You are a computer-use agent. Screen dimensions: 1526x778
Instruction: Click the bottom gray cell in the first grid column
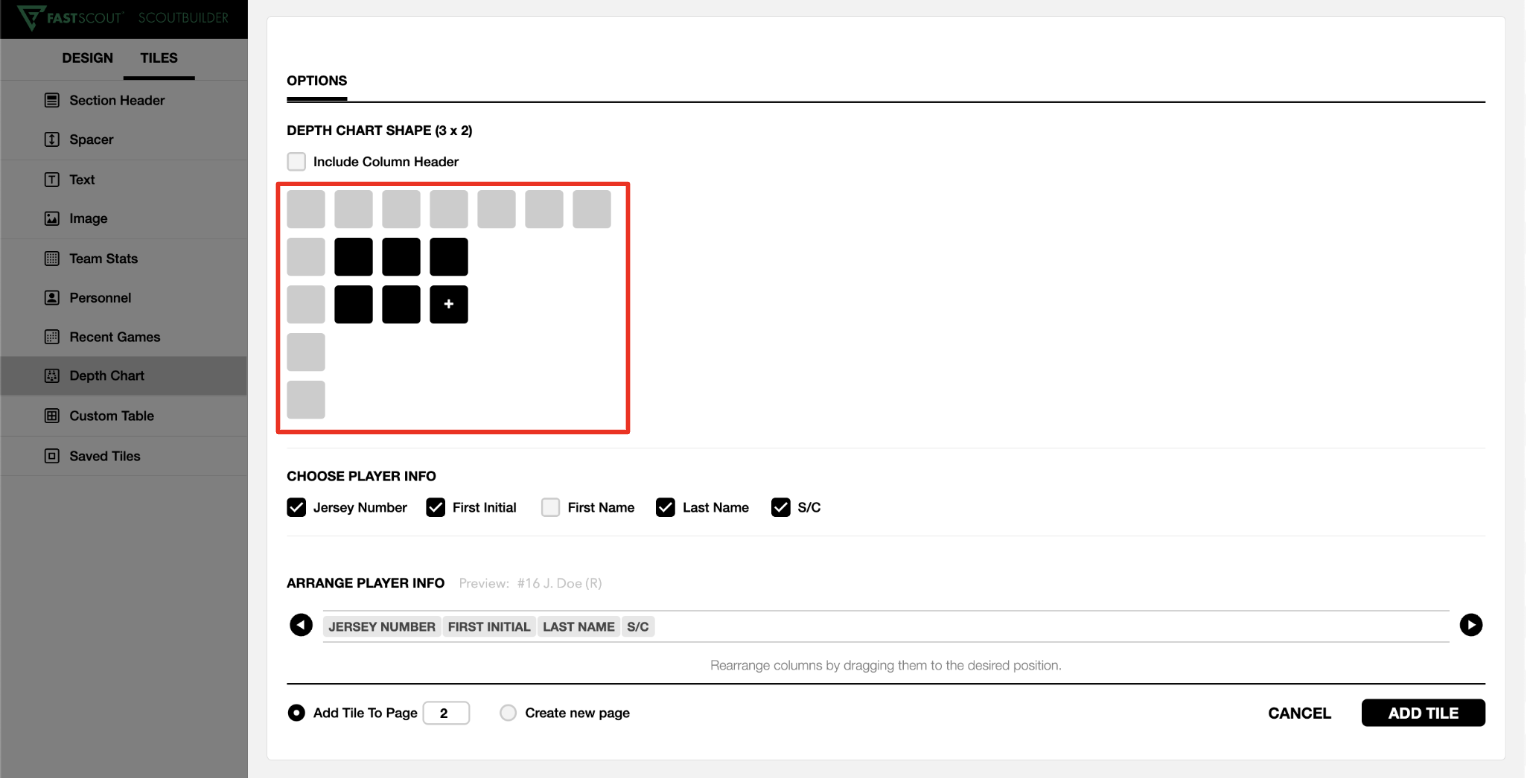pyautogui.click(x=306, y=400)
